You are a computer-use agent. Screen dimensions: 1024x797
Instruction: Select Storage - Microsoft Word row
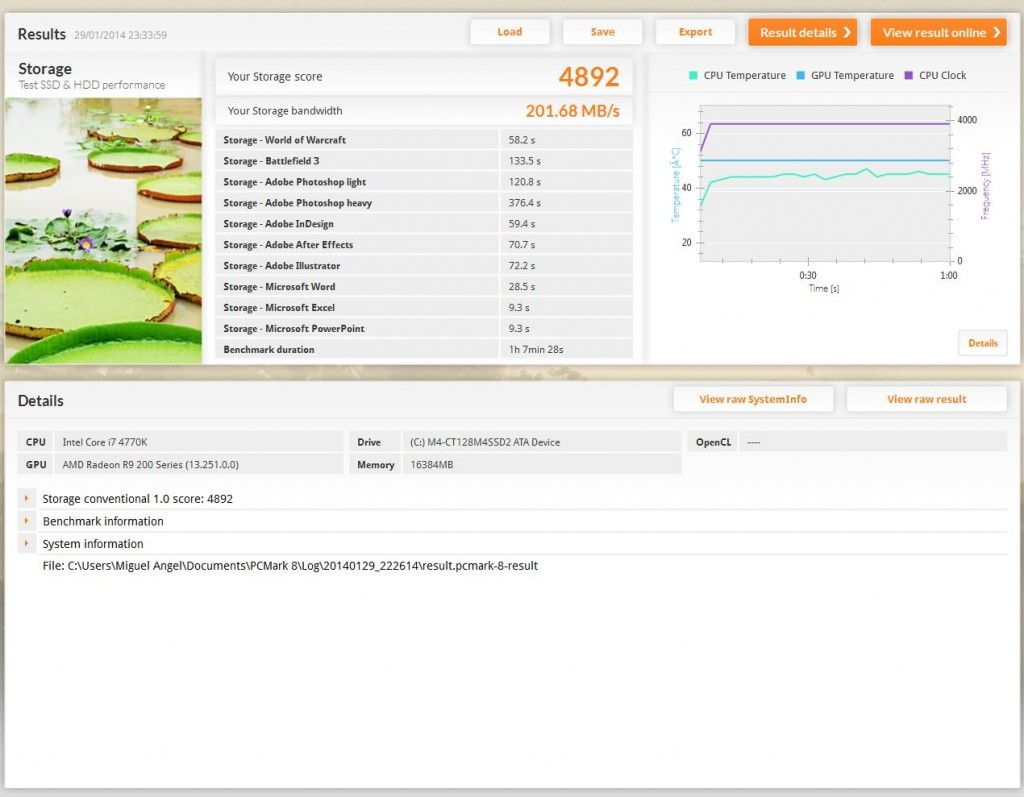424,286
